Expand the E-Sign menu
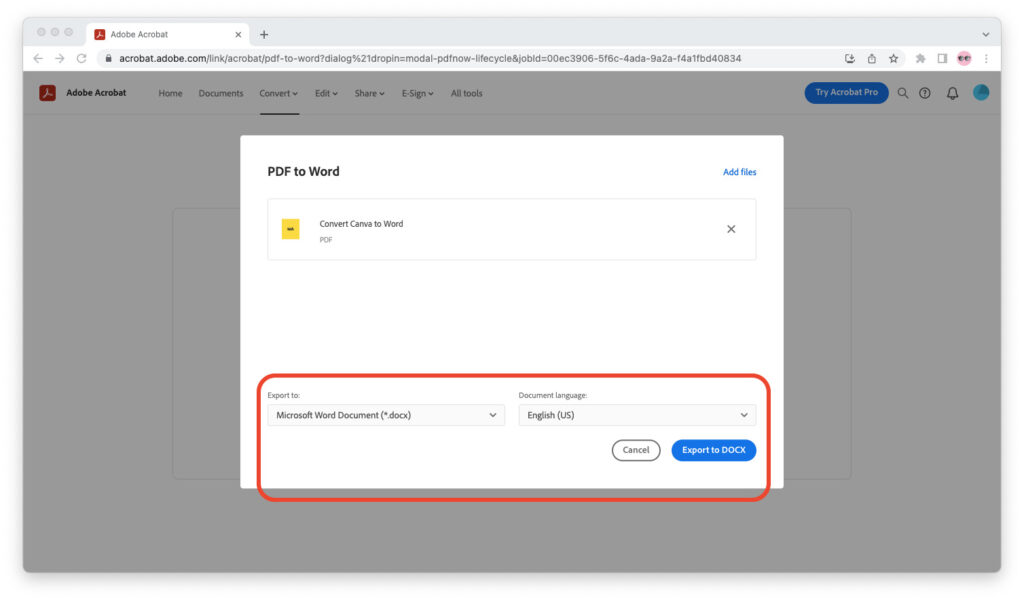 pyautogui.click(x=418, y=93)
